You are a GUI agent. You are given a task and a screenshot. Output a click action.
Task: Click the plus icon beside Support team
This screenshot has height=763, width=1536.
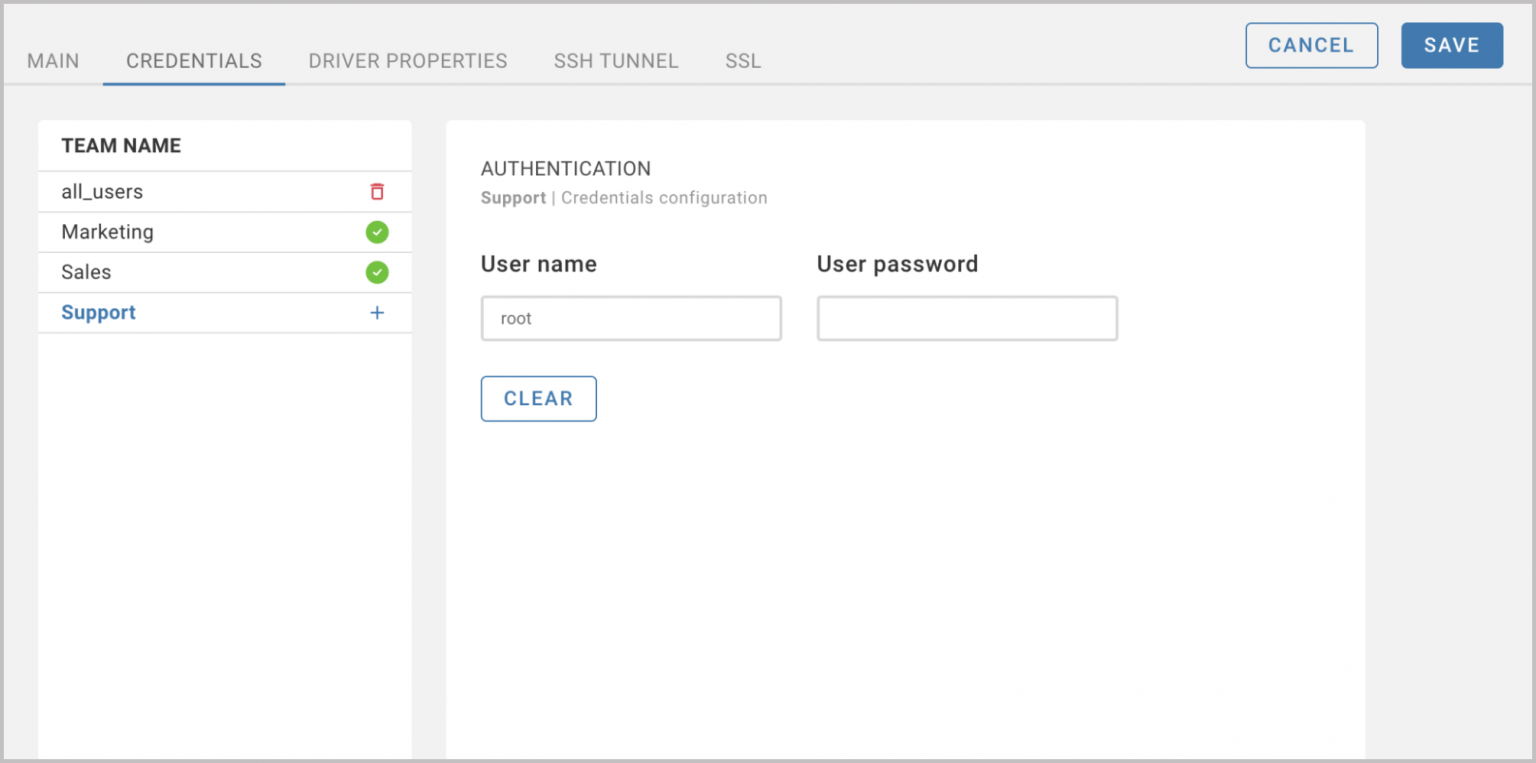[x=377, y=313]
